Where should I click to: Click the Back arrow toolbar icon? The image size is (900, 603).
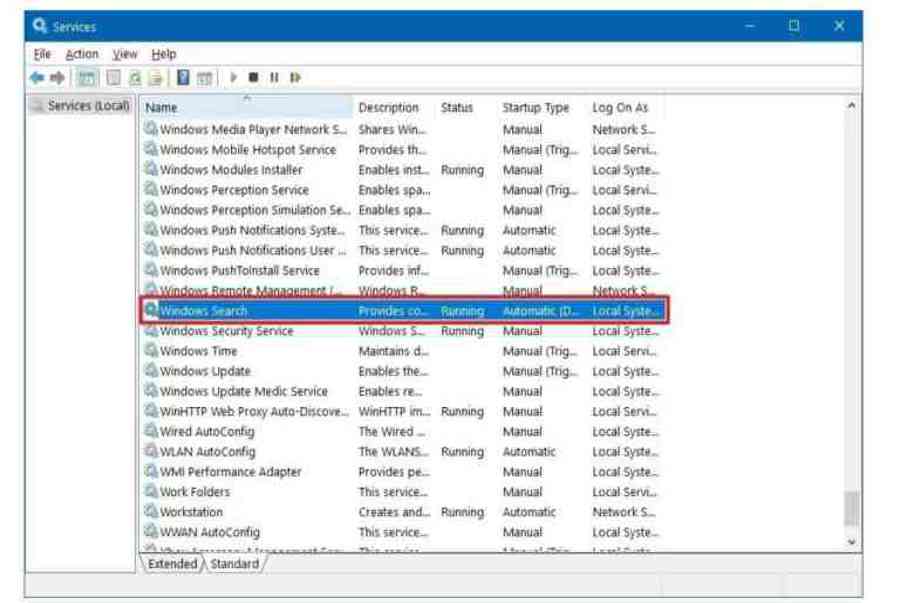[x=38, y=77]
